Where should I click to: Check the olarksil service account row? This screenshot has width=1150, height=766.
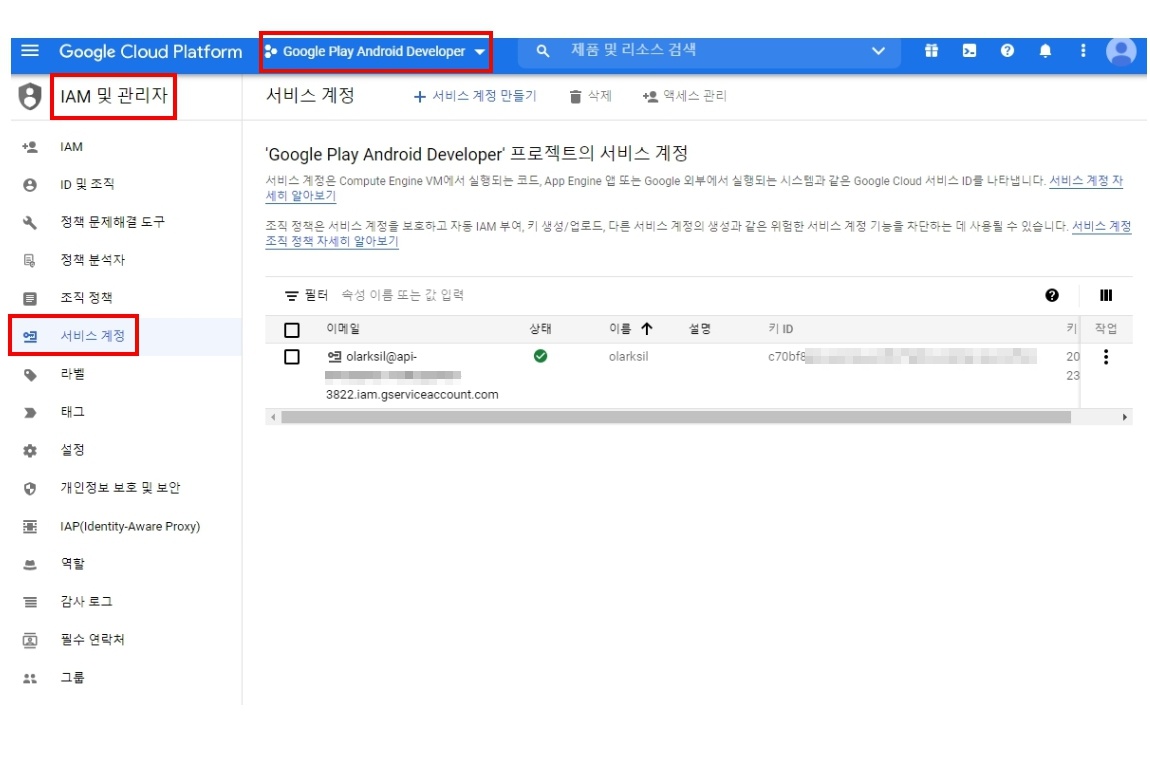[x=292, y=357]
